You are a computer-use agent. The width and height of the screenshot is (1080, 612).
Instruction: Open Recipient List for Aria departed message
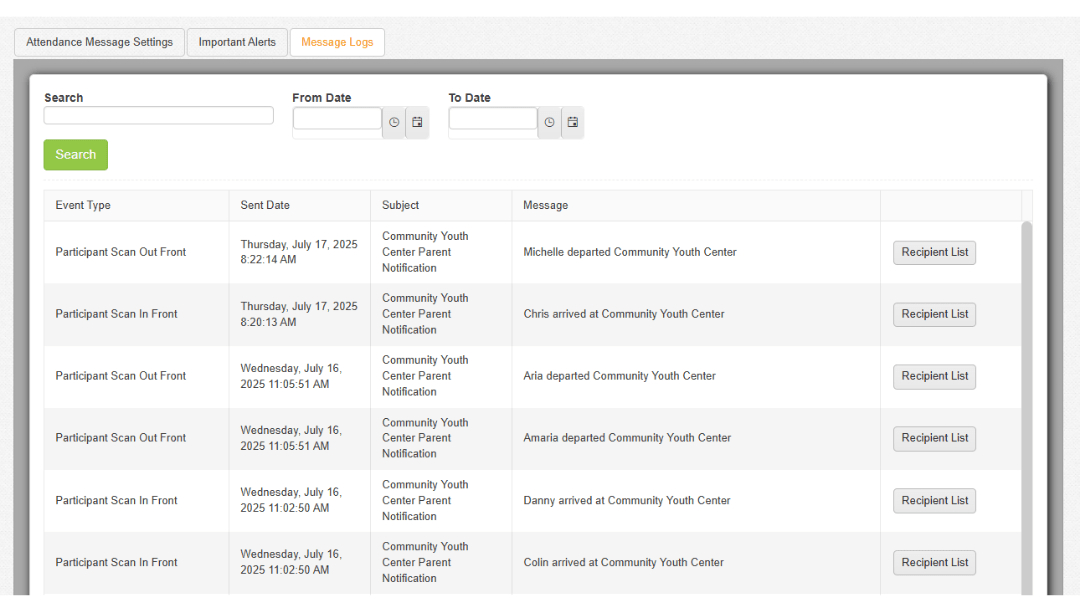[934, 377]
